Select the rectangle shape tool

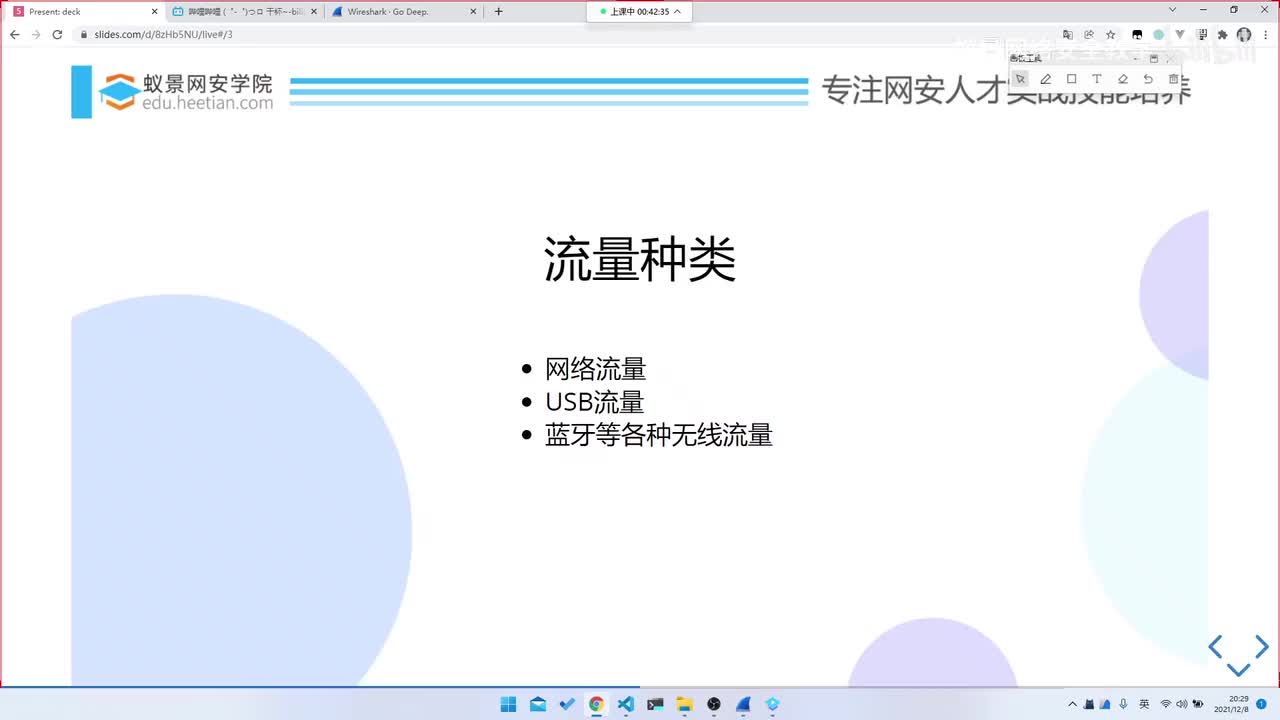[x=1071, y=79]
